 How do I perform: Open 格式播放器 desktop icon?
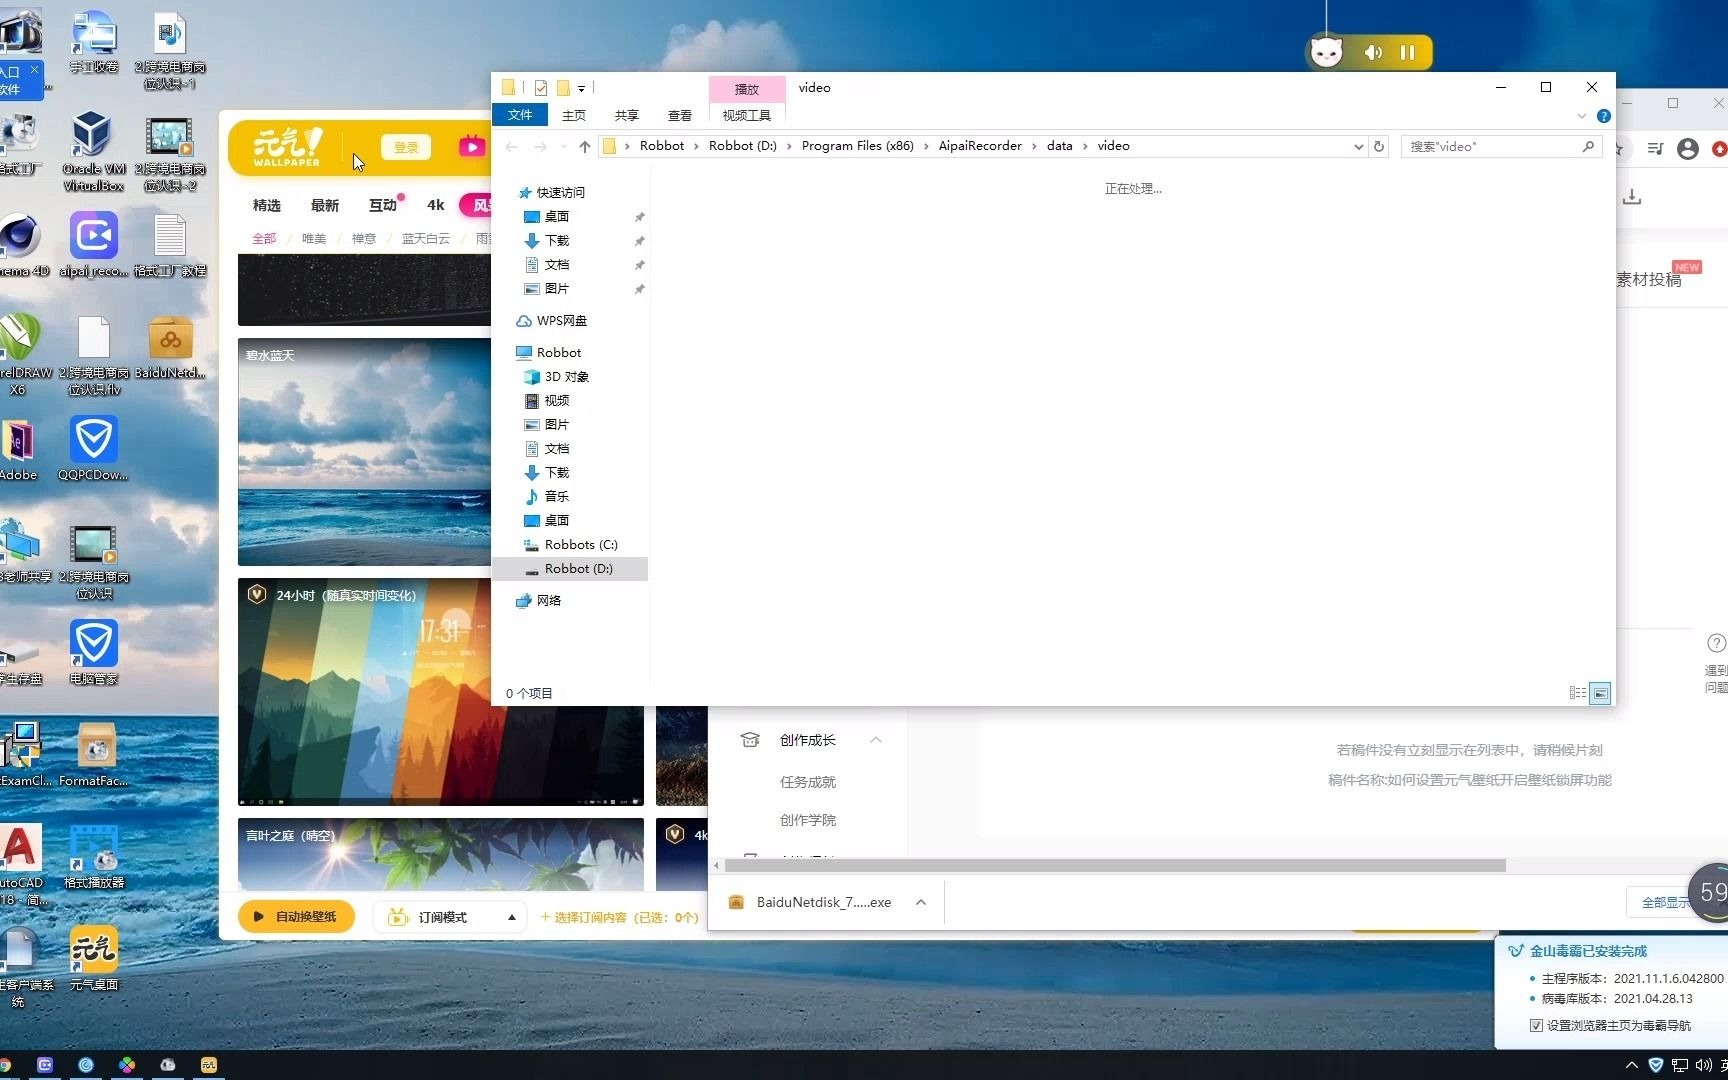pyautogui.click(x=94, y=857)
